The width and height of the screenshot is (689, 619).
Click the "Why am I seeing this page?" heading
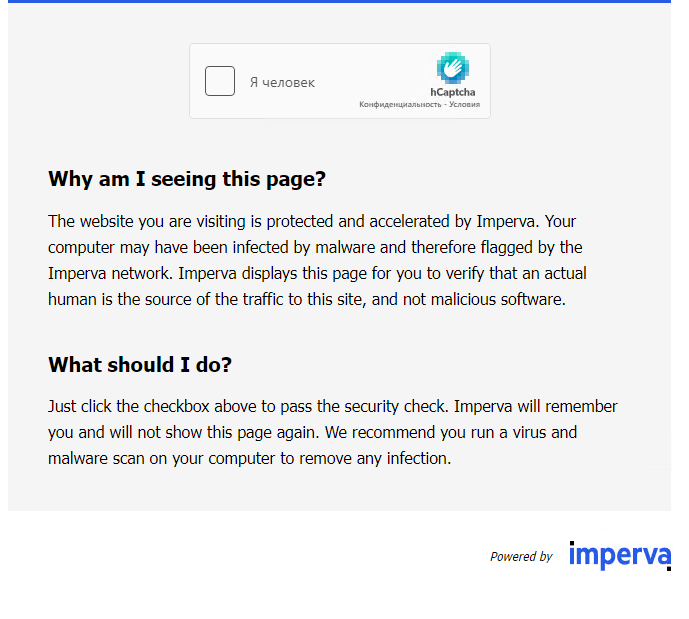point(187,179)
